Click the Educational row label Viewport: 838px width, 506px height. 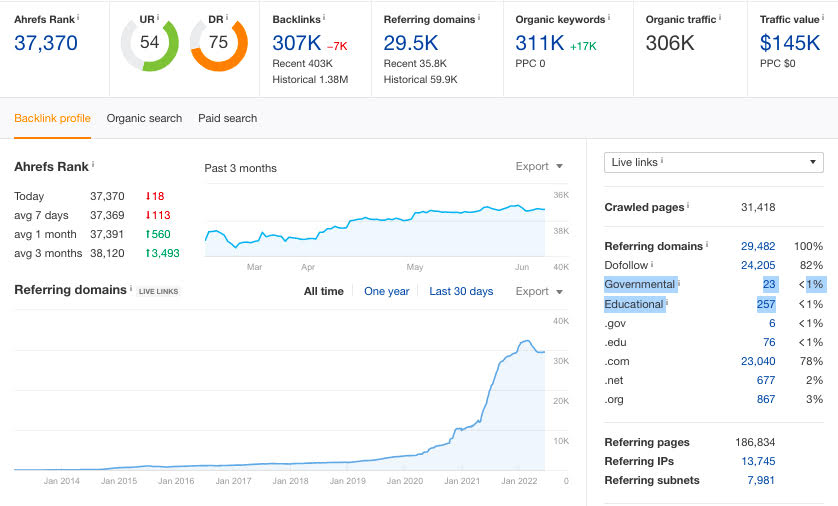[634, 304]
